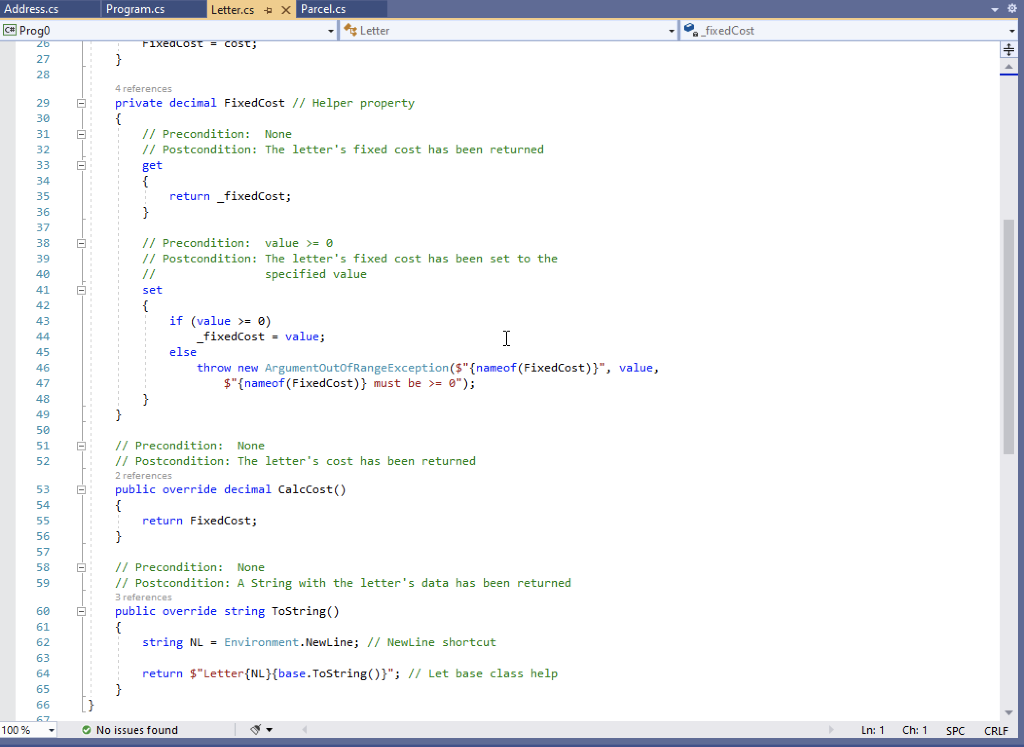Collapse the comment outline on line 51

click(81, 446)
